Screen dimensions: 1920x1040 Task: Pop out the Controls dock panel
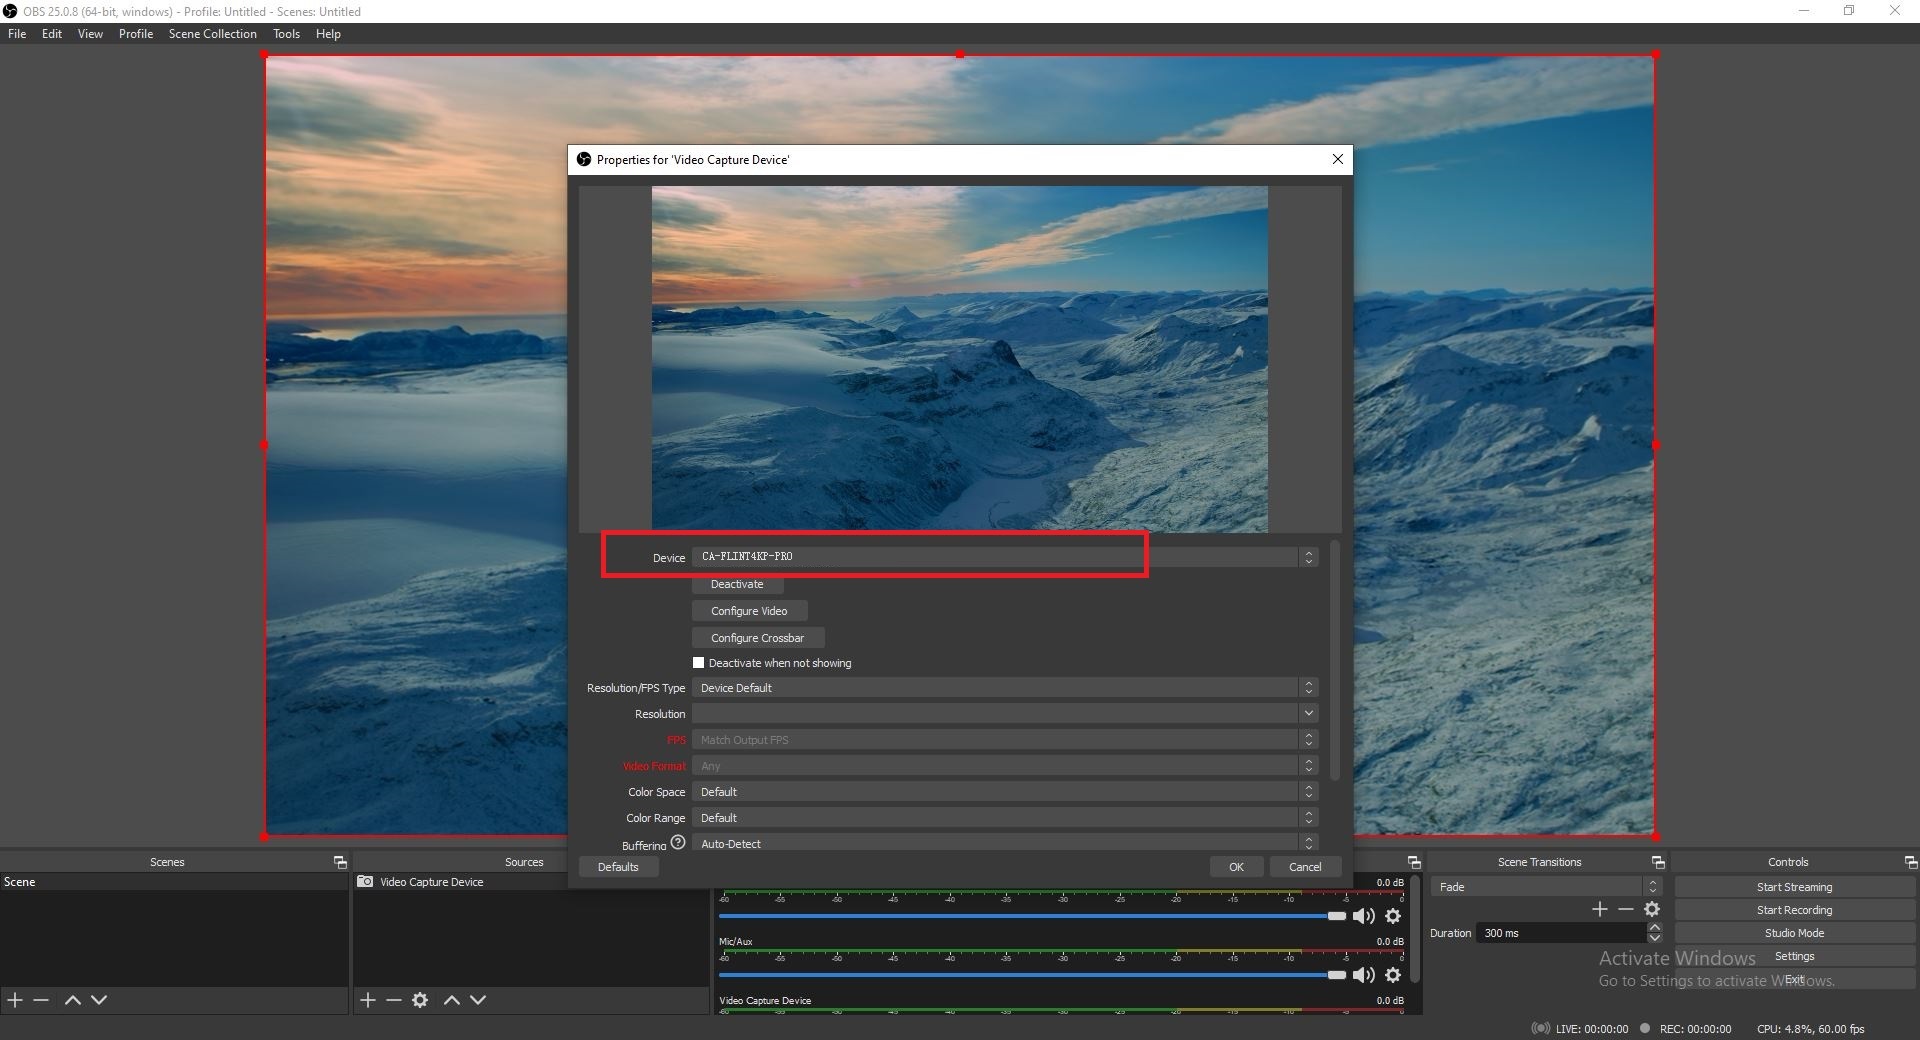pos(1911,862)
